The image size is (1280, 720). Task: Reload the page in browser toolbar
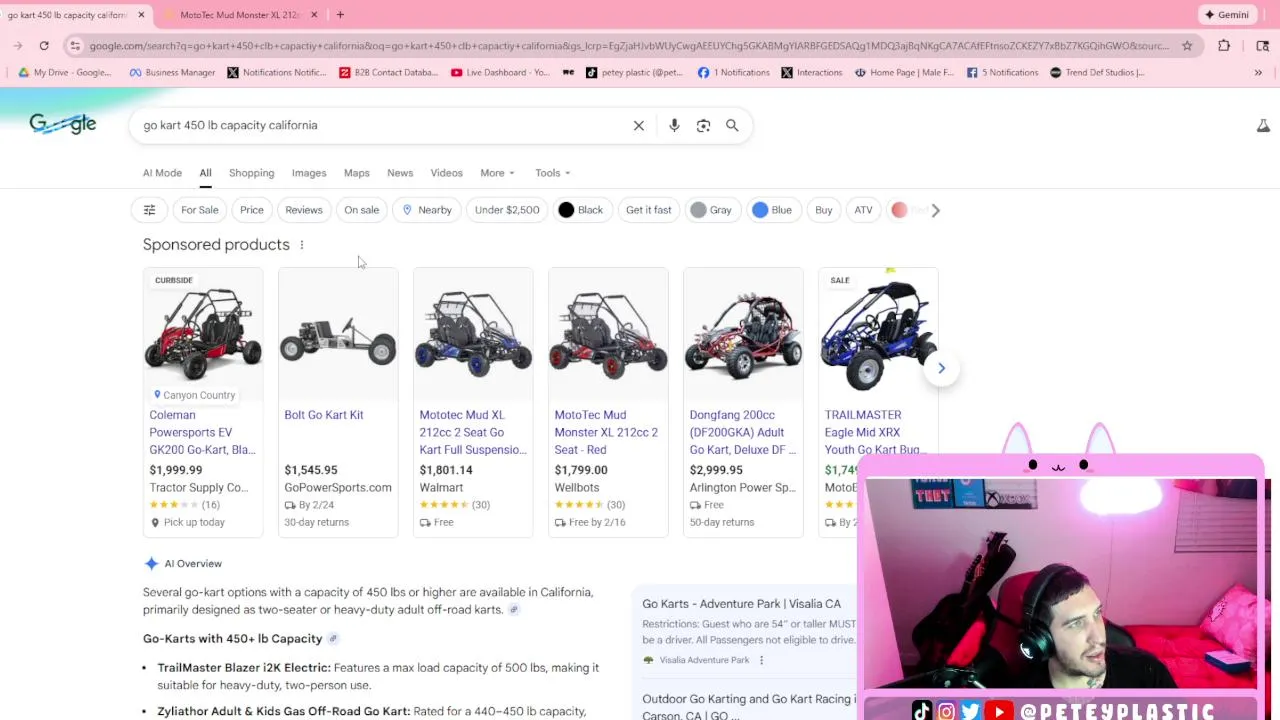coord(44,45)
